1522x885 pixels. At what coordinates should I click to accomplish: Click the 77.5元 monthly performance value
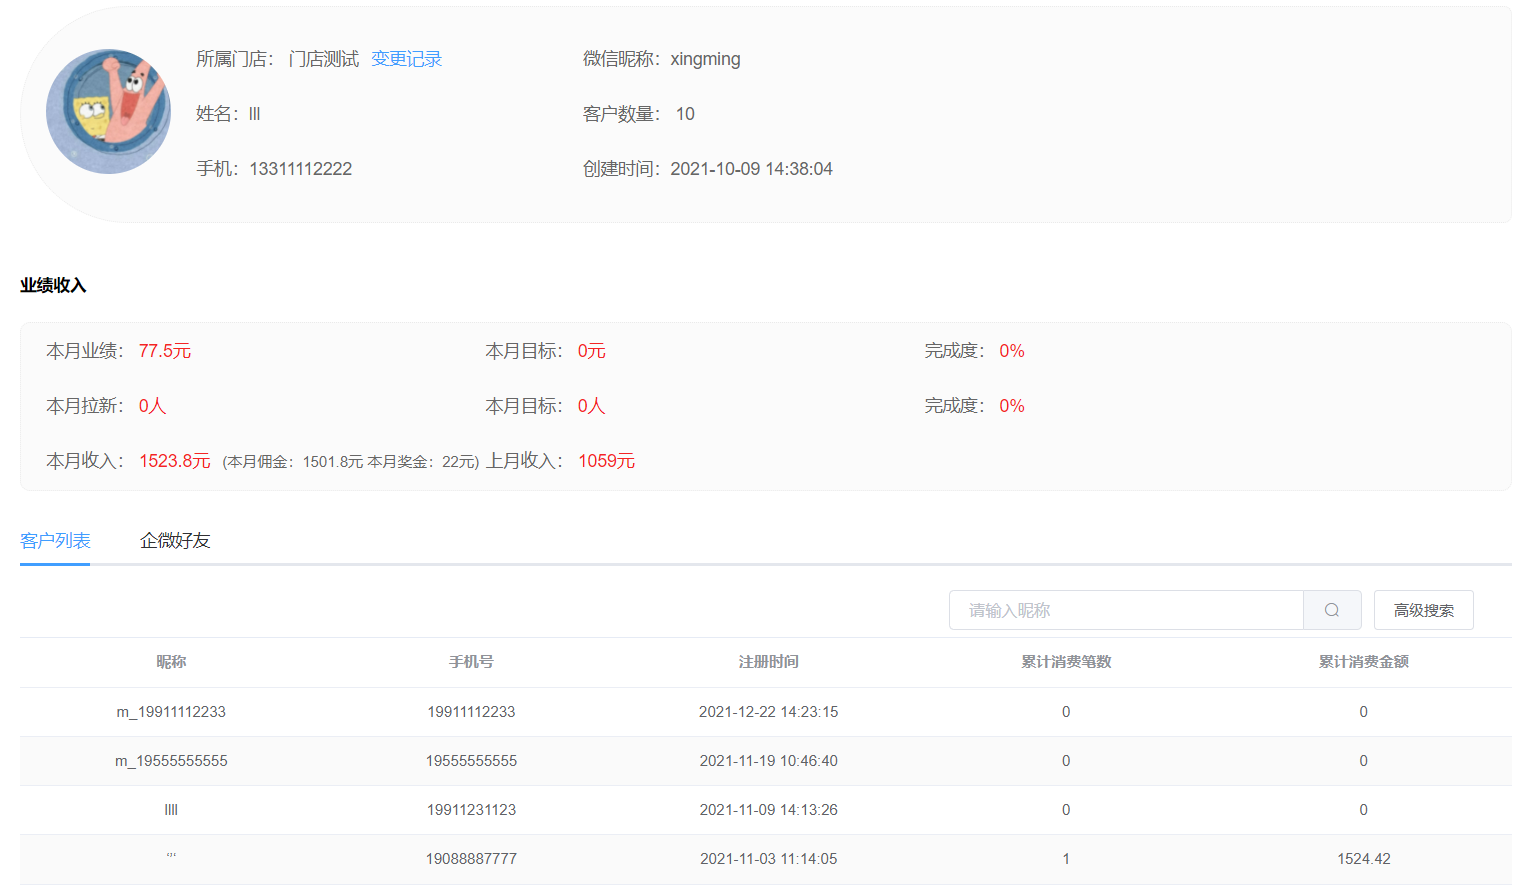point(165,351)
